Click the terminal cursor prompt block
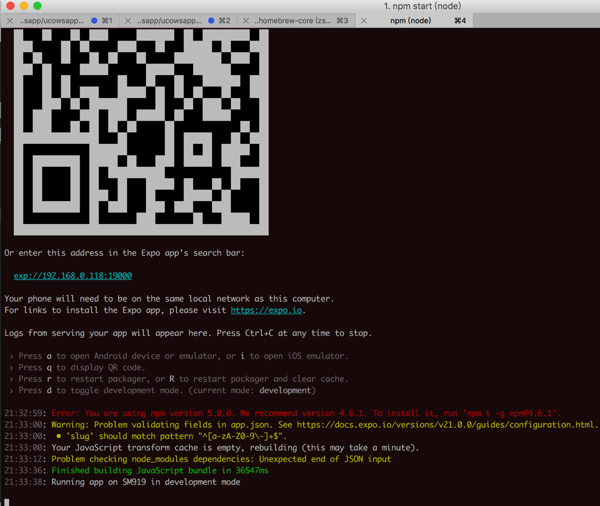This screenshot has height=506, width=600. coord(7,502)
